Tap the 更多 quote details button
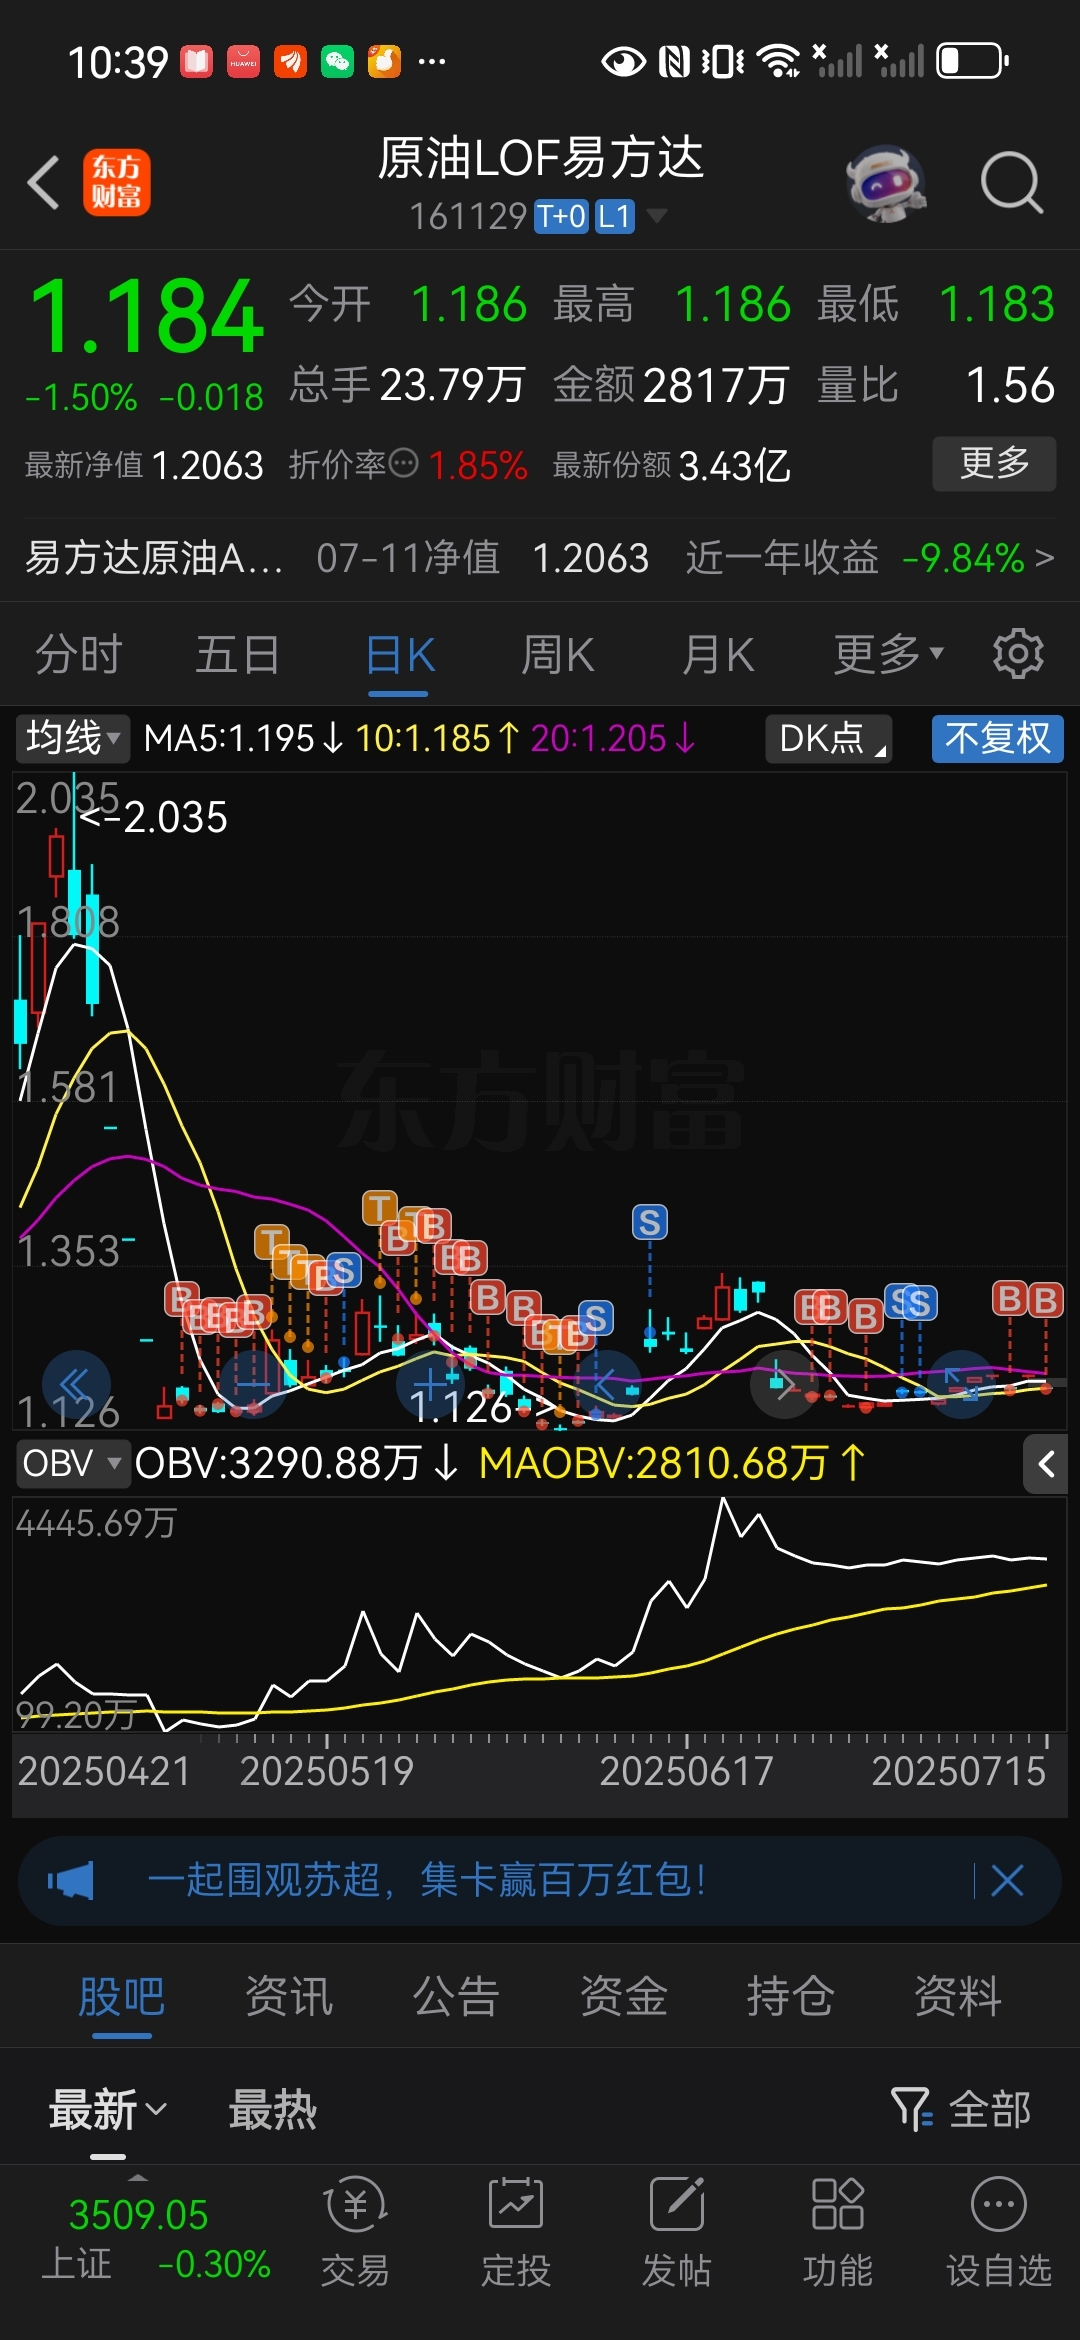1080x2340 pixels. coord(994,463)
